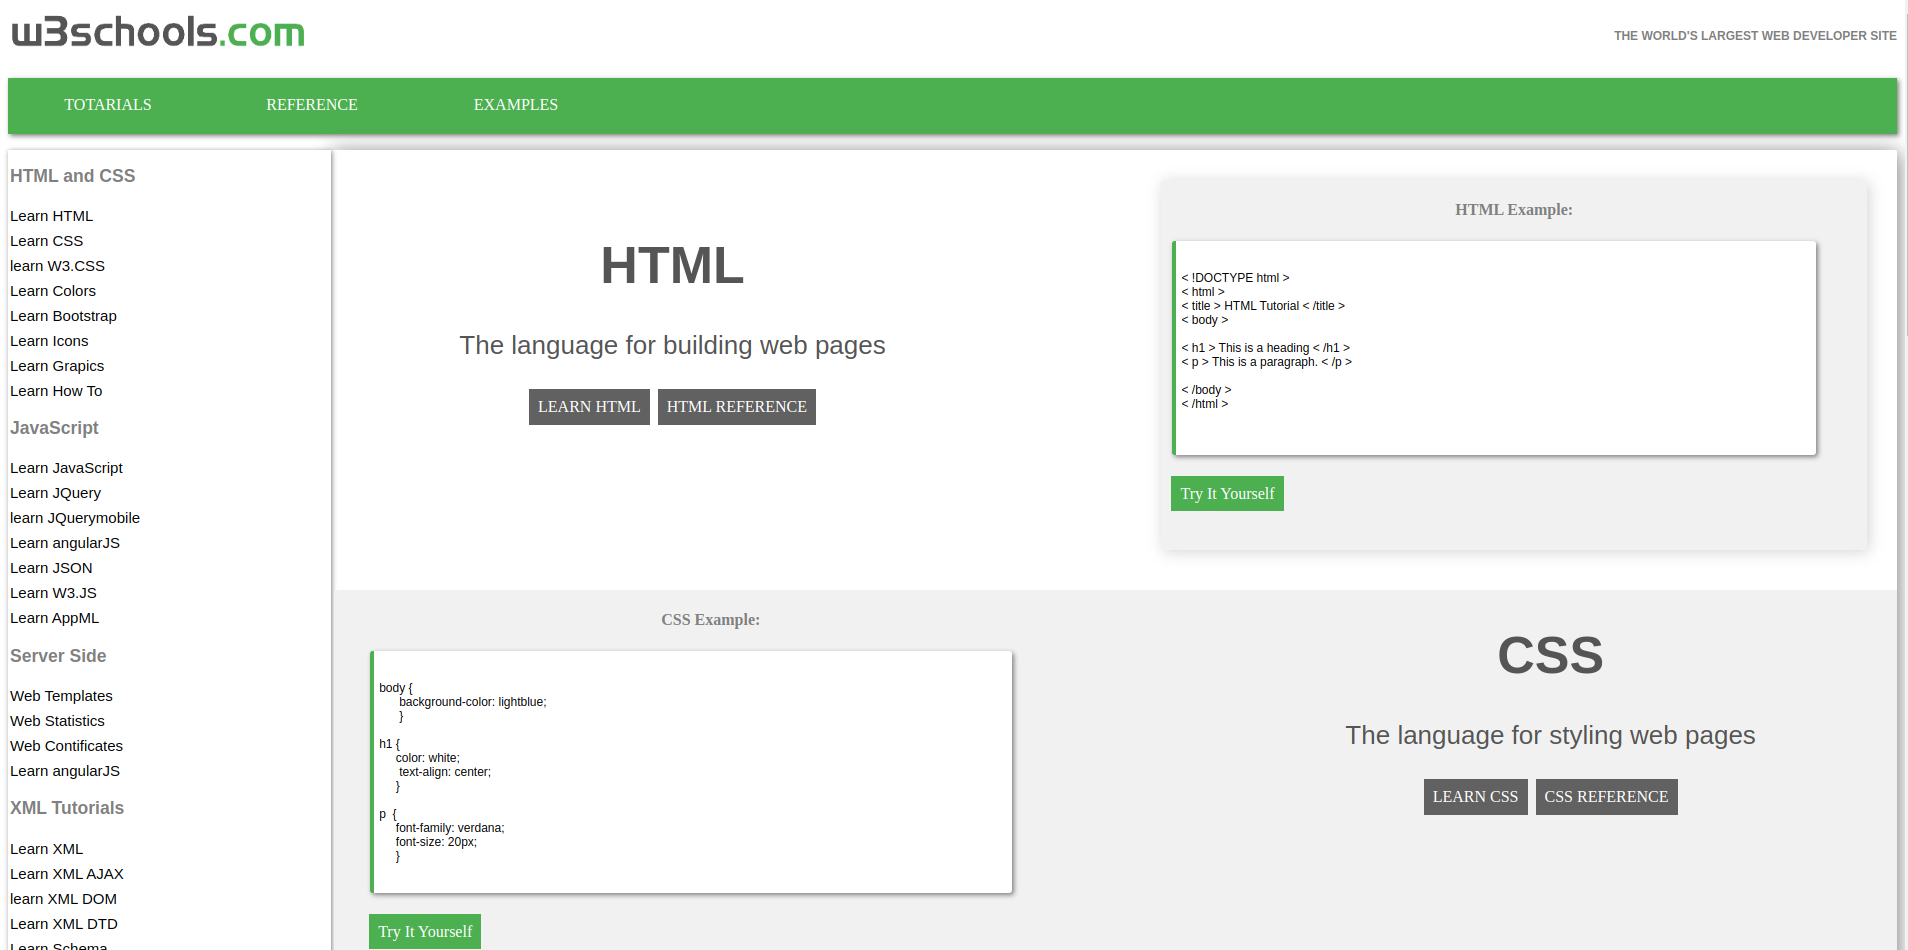Image resolution: width=1908 pixels, height=950 pixels.
Task: Click Web Statistics in the sidebar
Action: pos(57,721)
